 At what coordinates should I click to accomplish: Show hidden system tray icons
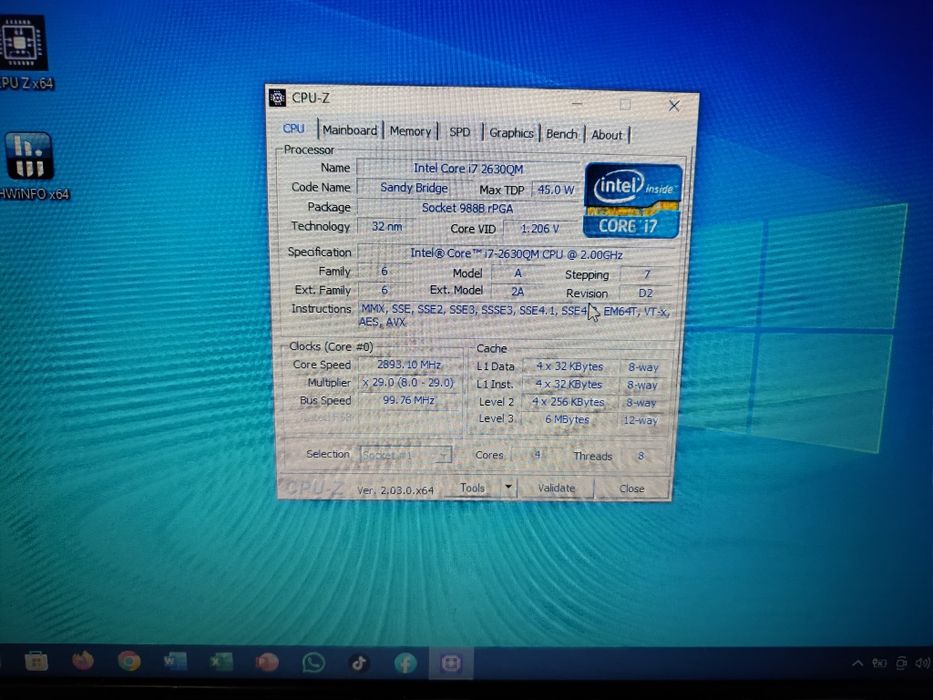[857, 663]
